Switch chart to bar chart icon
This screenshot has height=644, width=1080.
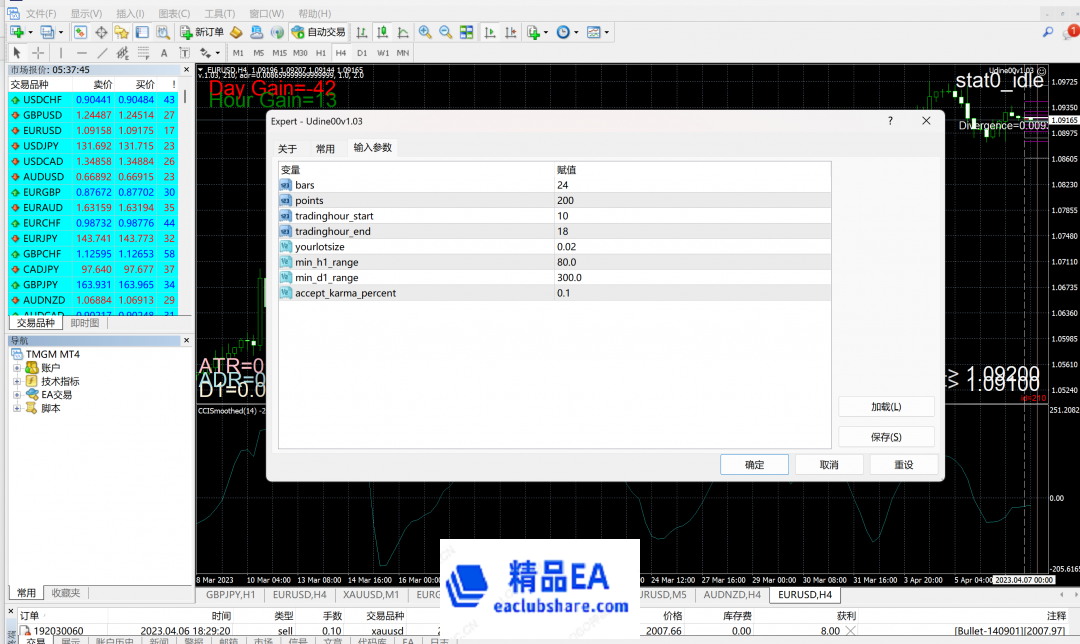(362, 32)
